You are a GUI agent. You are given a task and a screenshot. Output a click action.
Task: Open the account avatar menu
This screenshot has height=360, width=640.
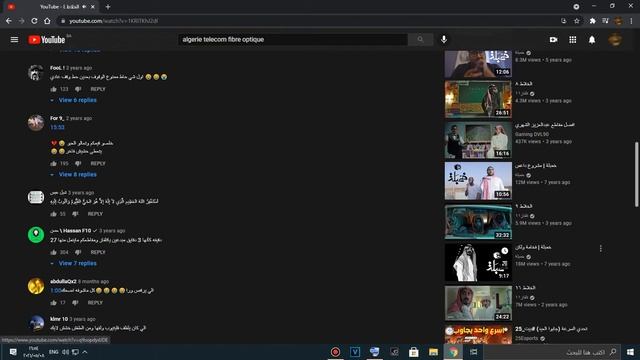point(615,40)
